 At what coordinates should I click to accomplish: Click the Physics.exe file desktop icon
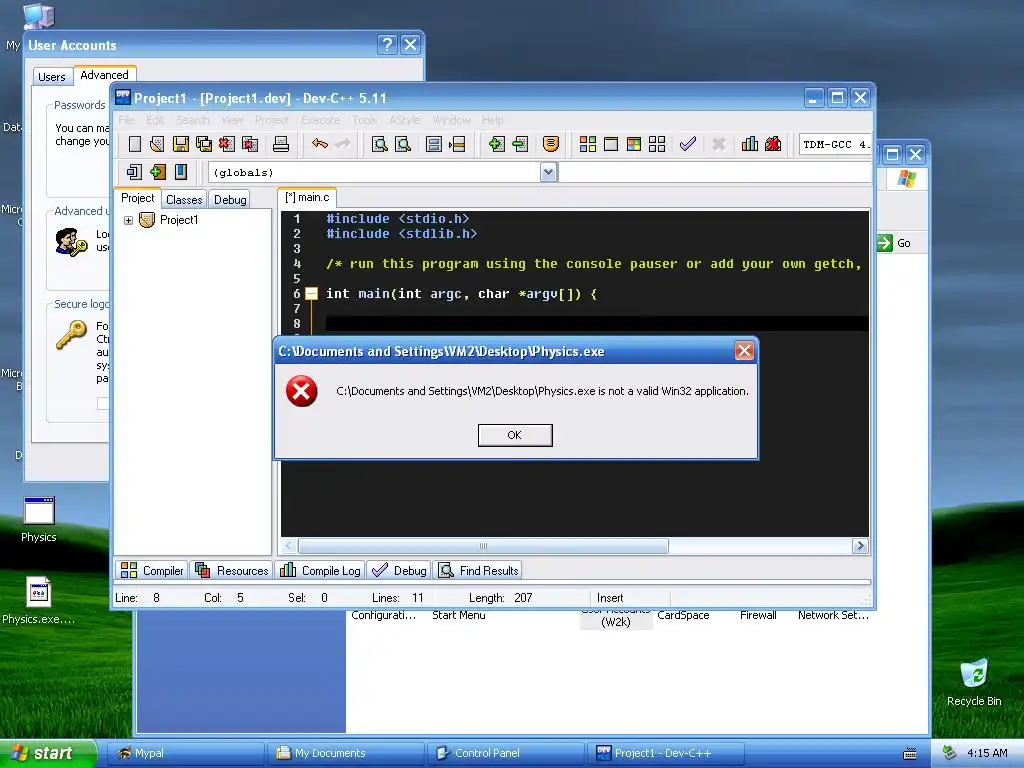(x=39, y=601)
